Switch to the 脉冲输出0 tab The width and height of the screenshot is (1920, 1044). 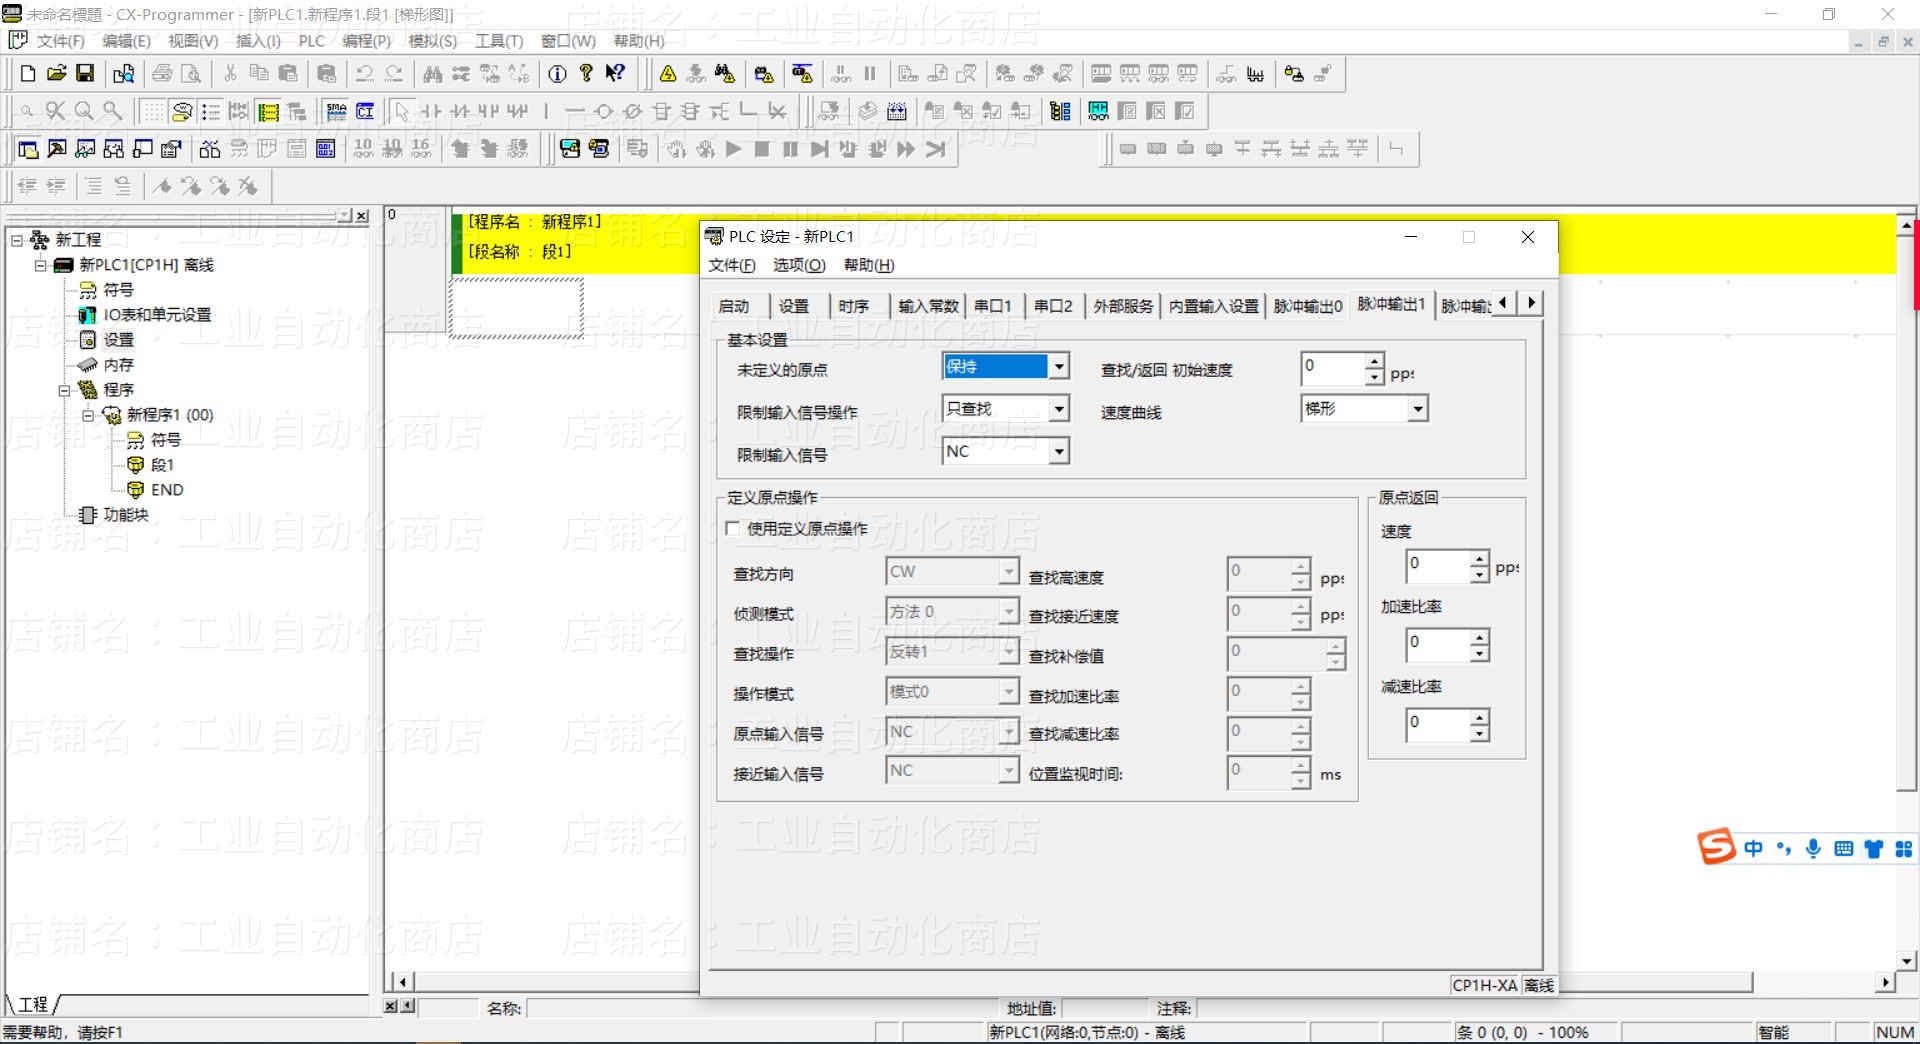pyautogui.click(x=1308, y=306)
